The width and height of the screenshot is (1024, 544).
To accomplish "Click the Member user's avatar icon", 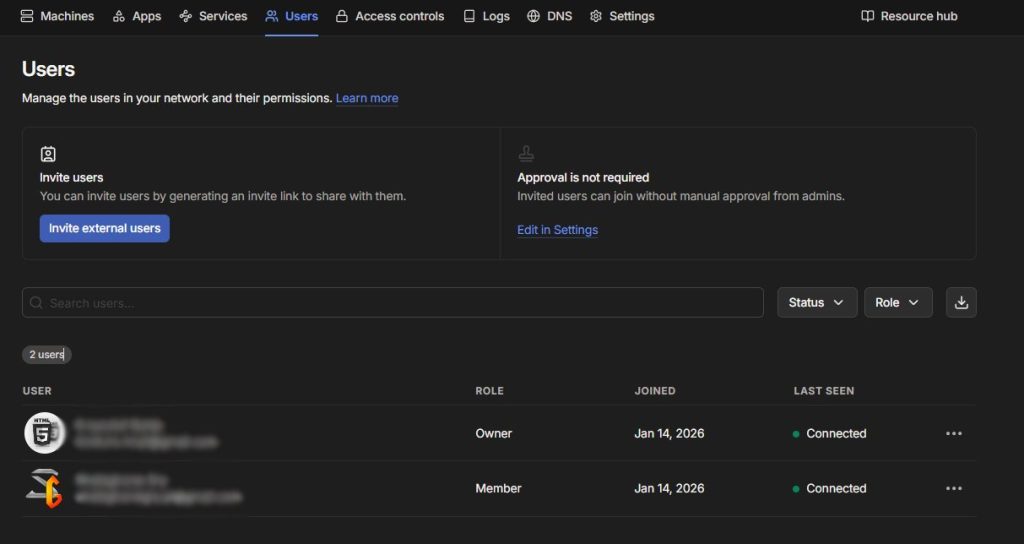I will coord(44,489).
